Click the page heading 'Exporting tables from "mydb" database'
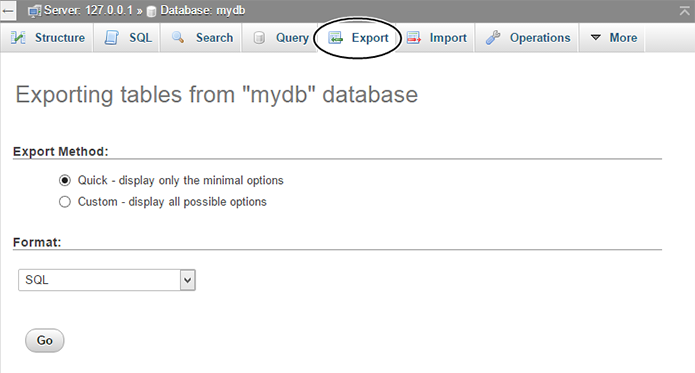Image resolution: width=695 pixels, height=373 pixels. point(217,95)
